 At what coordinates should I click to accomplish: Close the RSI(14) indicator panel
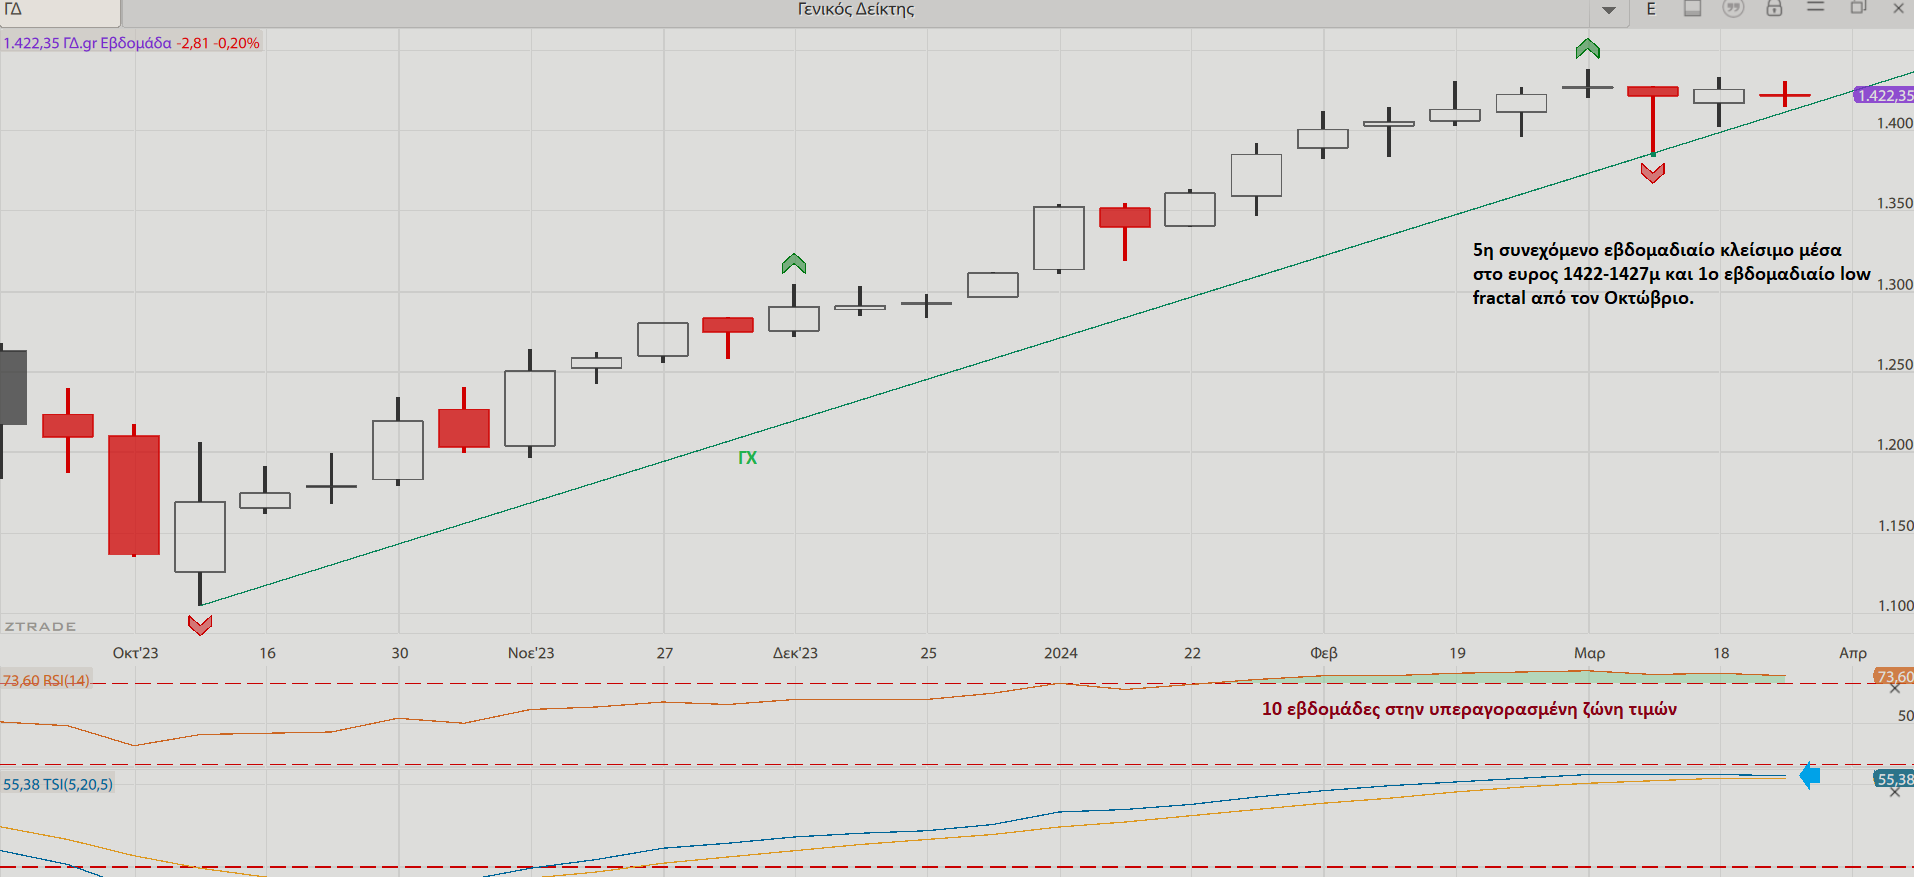1894,688
